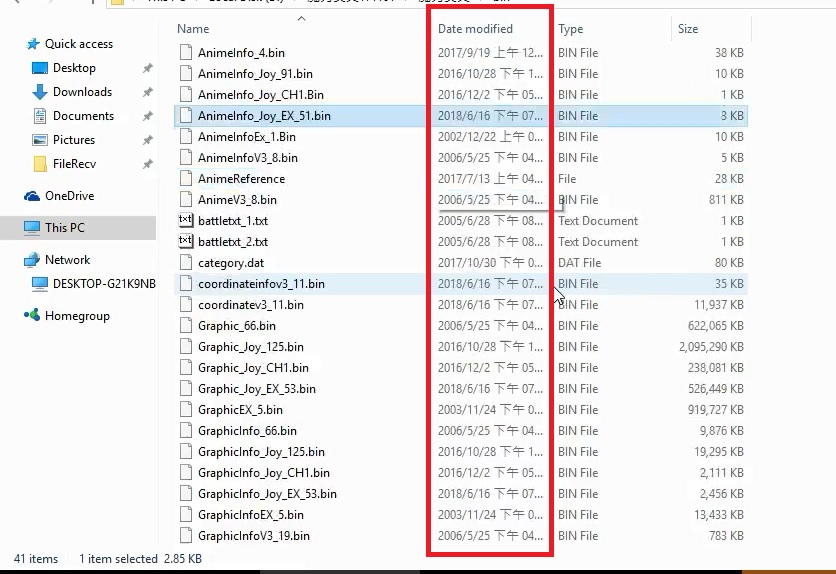Sort by the Date modified column header
This screenshot has width=836, height=574.
(475, 29)
